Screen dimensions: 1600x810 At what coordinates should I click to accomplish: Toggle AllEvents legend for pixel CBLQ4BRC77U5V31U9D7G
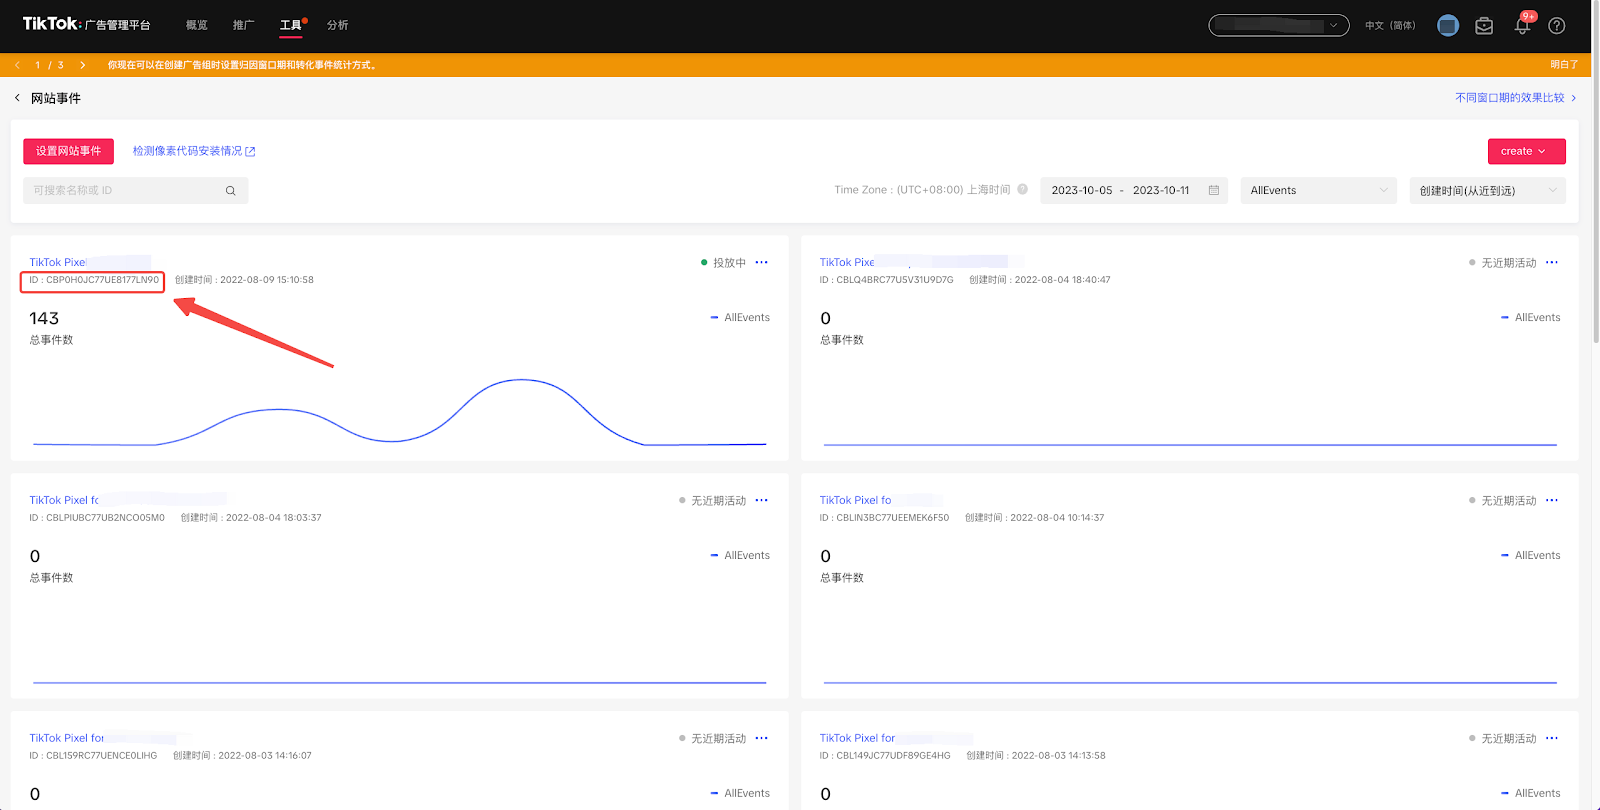(1530, 318)
